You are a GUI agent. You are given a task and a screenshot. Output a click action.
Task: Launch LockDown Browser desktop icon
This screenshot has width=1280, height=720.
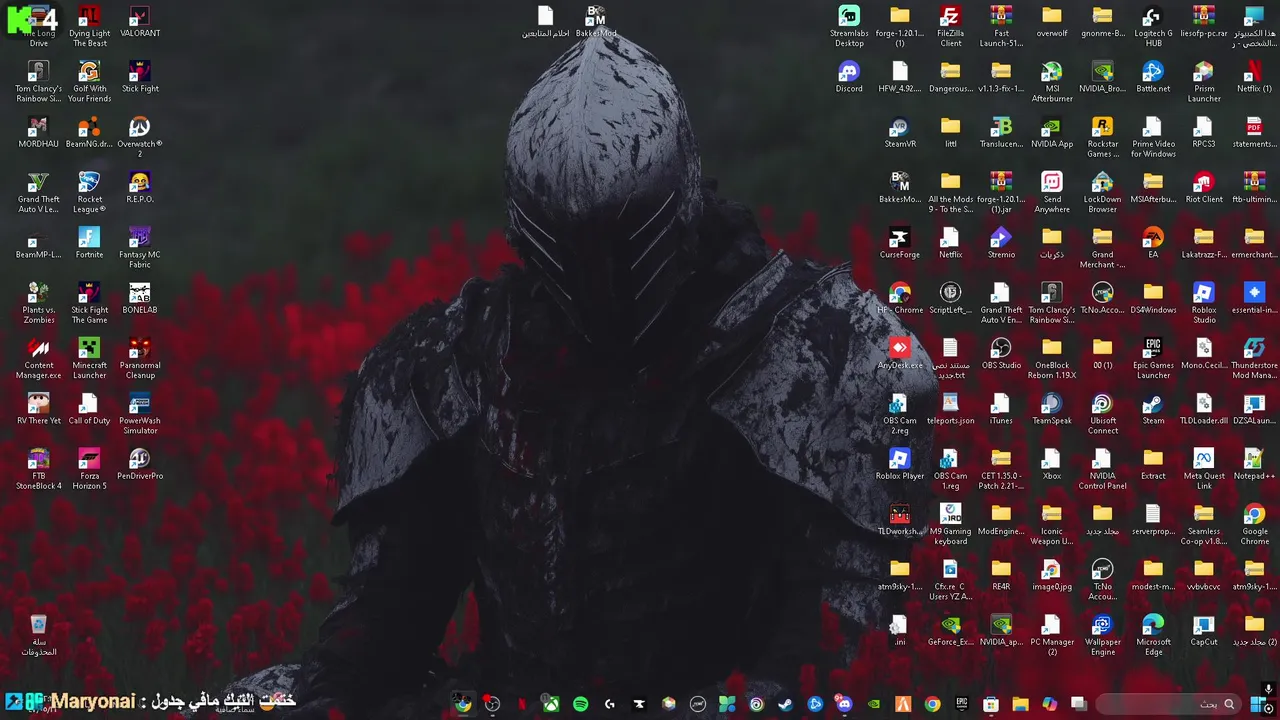pos(1102,192)
